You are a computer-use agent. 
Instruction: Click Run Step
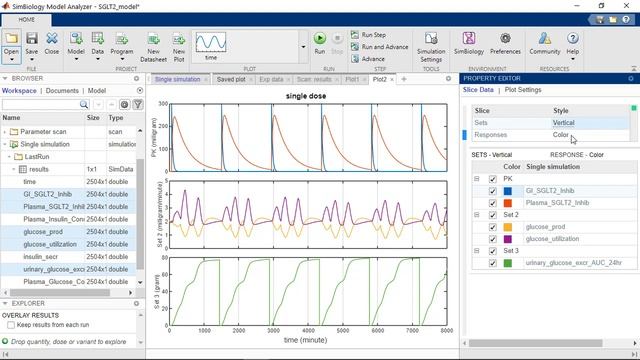368,35
